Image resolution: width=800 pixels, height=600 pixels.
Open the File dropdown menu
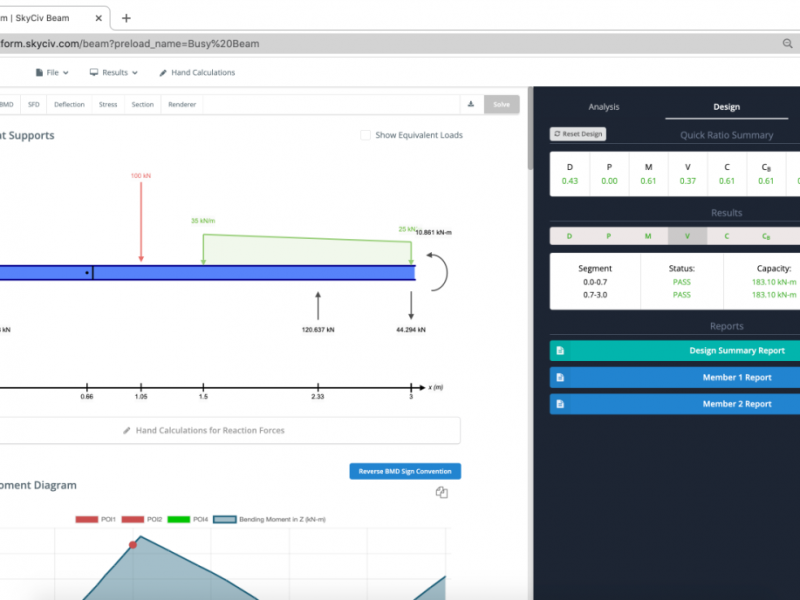pos(52,73)
